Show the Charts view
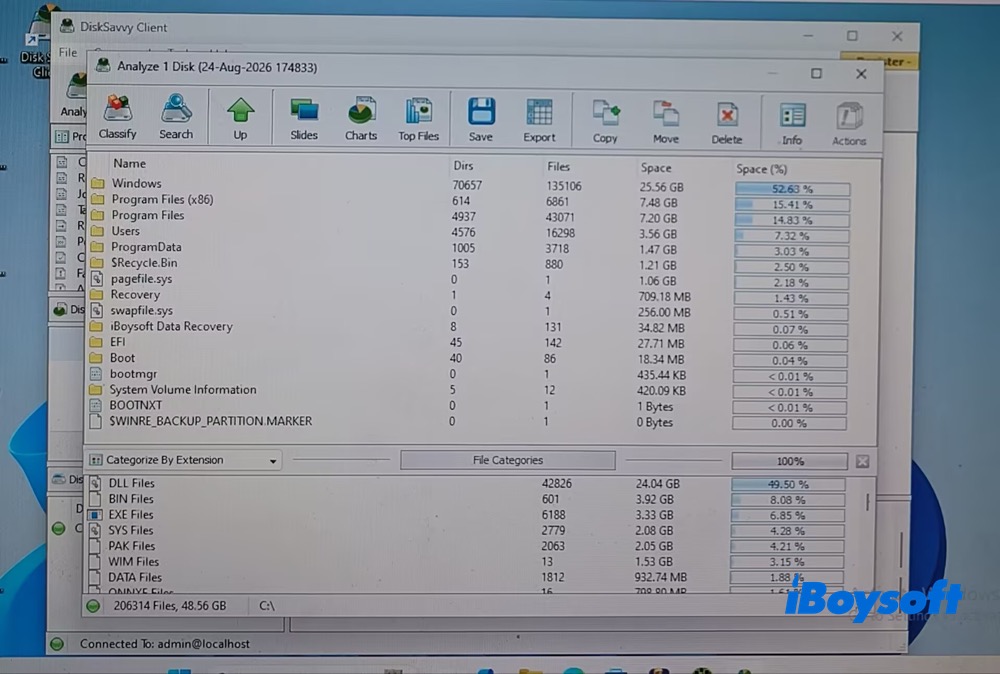Image resolution: width=1000 pixels, height=674 pixels. (x=361, y=119)
